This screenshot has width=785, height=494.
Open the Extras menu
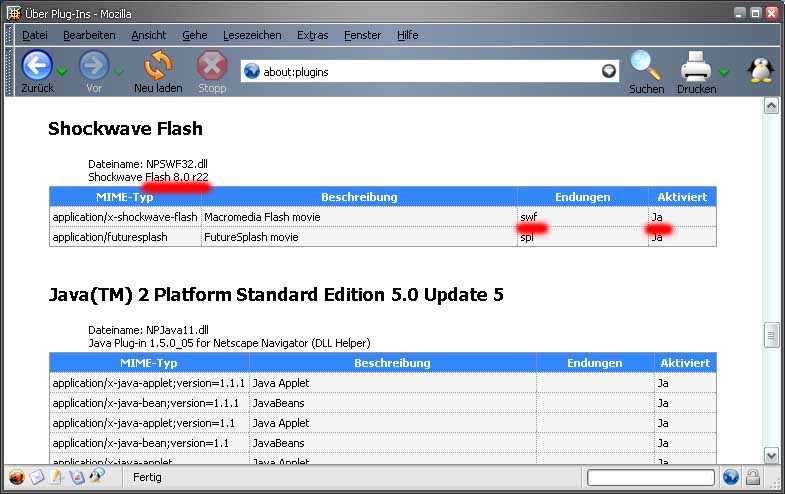tap(312, 35)
